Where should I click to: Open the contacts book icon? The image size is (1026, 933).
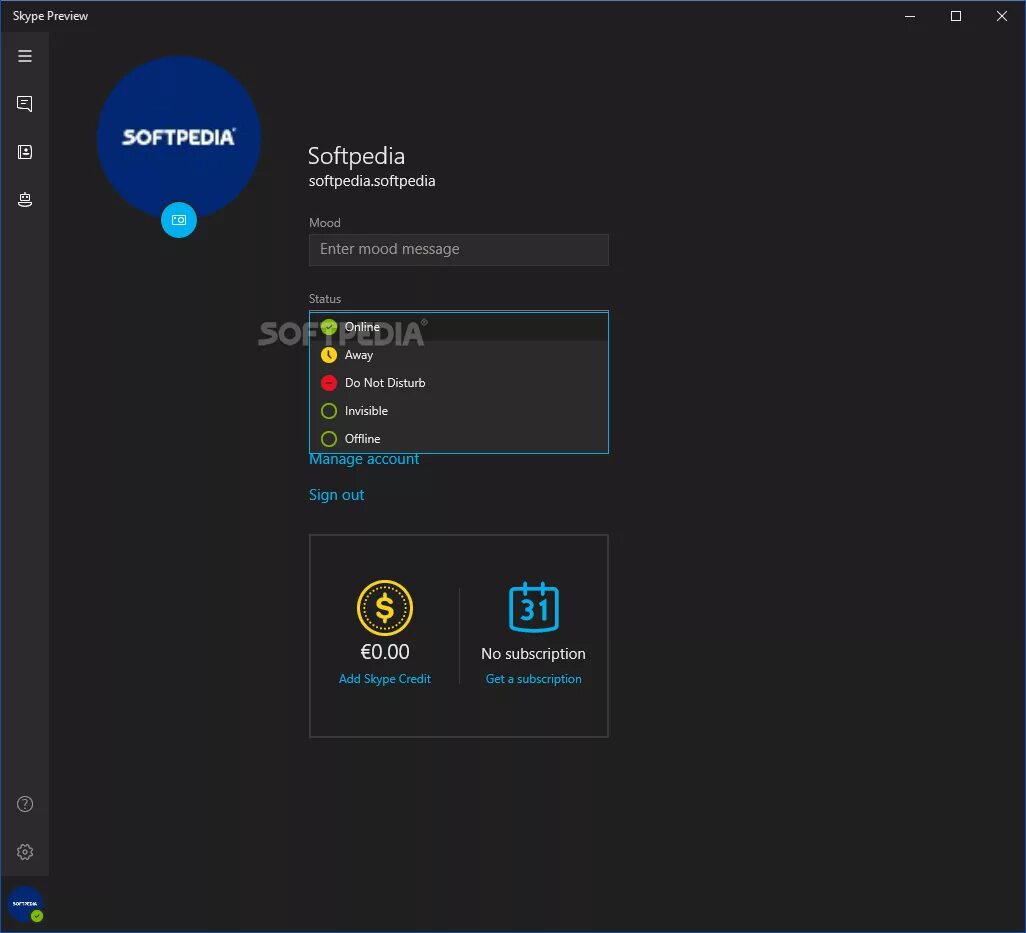point(25,152)
